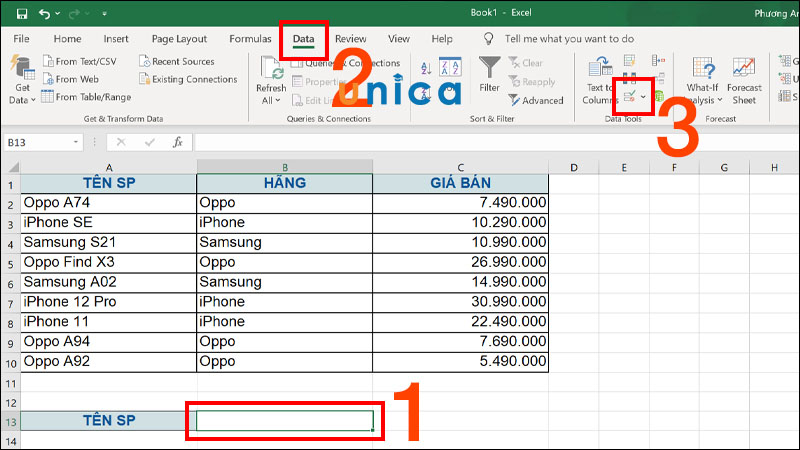Import data From Text/CSV
Image resolution: width=800 pixels, height=450 pixels.
[x=80, y=61]
